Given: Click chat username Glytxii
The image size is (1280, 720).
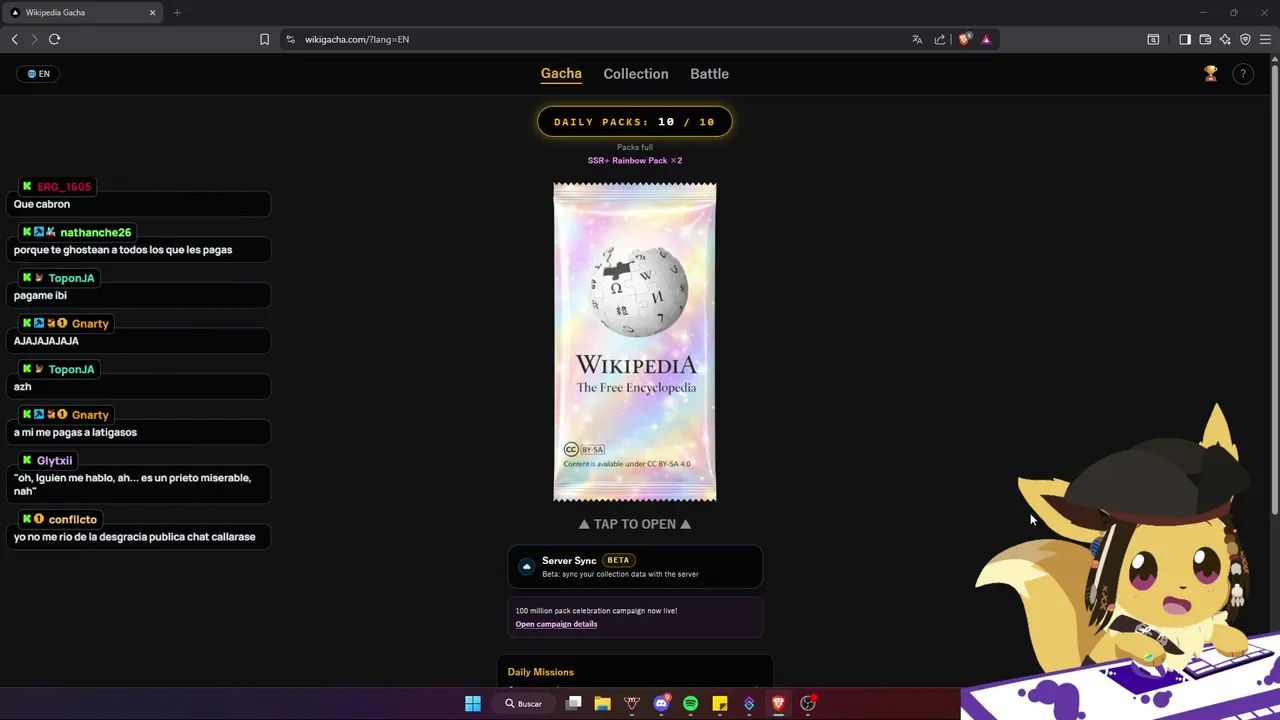Looking at the screenshot, I should coord(54,461).
